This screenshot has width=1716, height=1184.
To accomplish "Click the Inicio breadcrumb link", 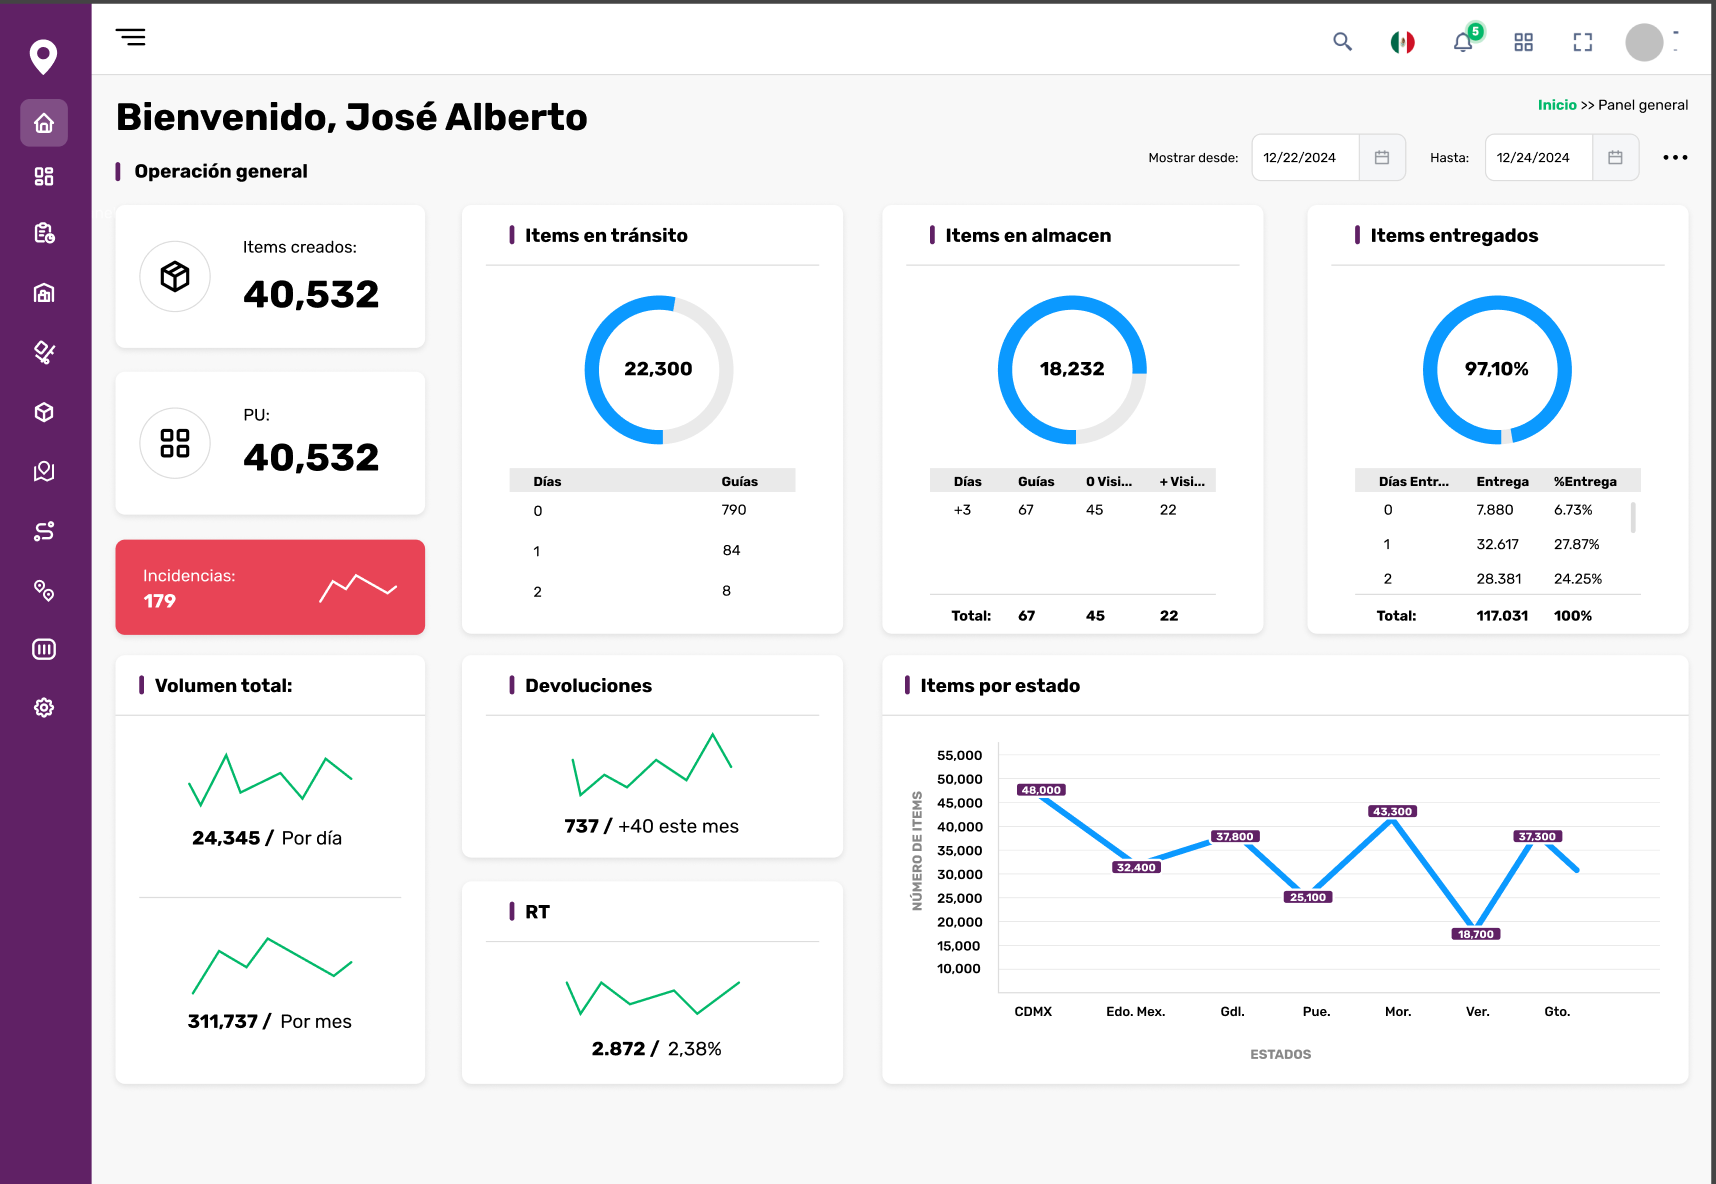I will (1556, 105).
